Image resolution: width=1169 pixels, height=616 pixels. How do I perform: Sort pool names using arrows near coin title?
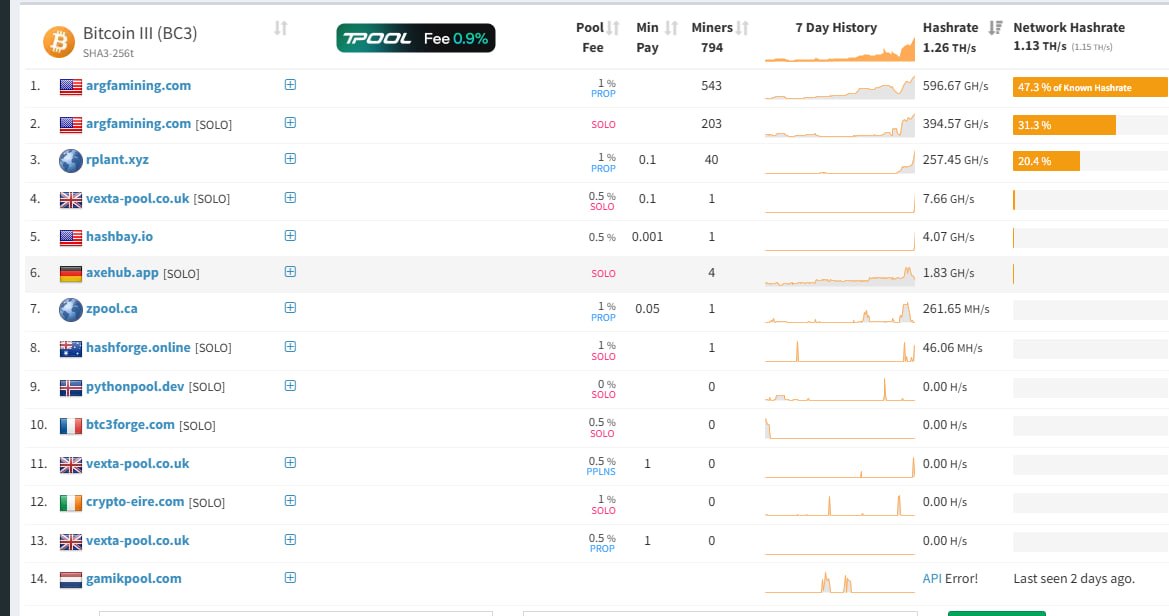point(280,28)
